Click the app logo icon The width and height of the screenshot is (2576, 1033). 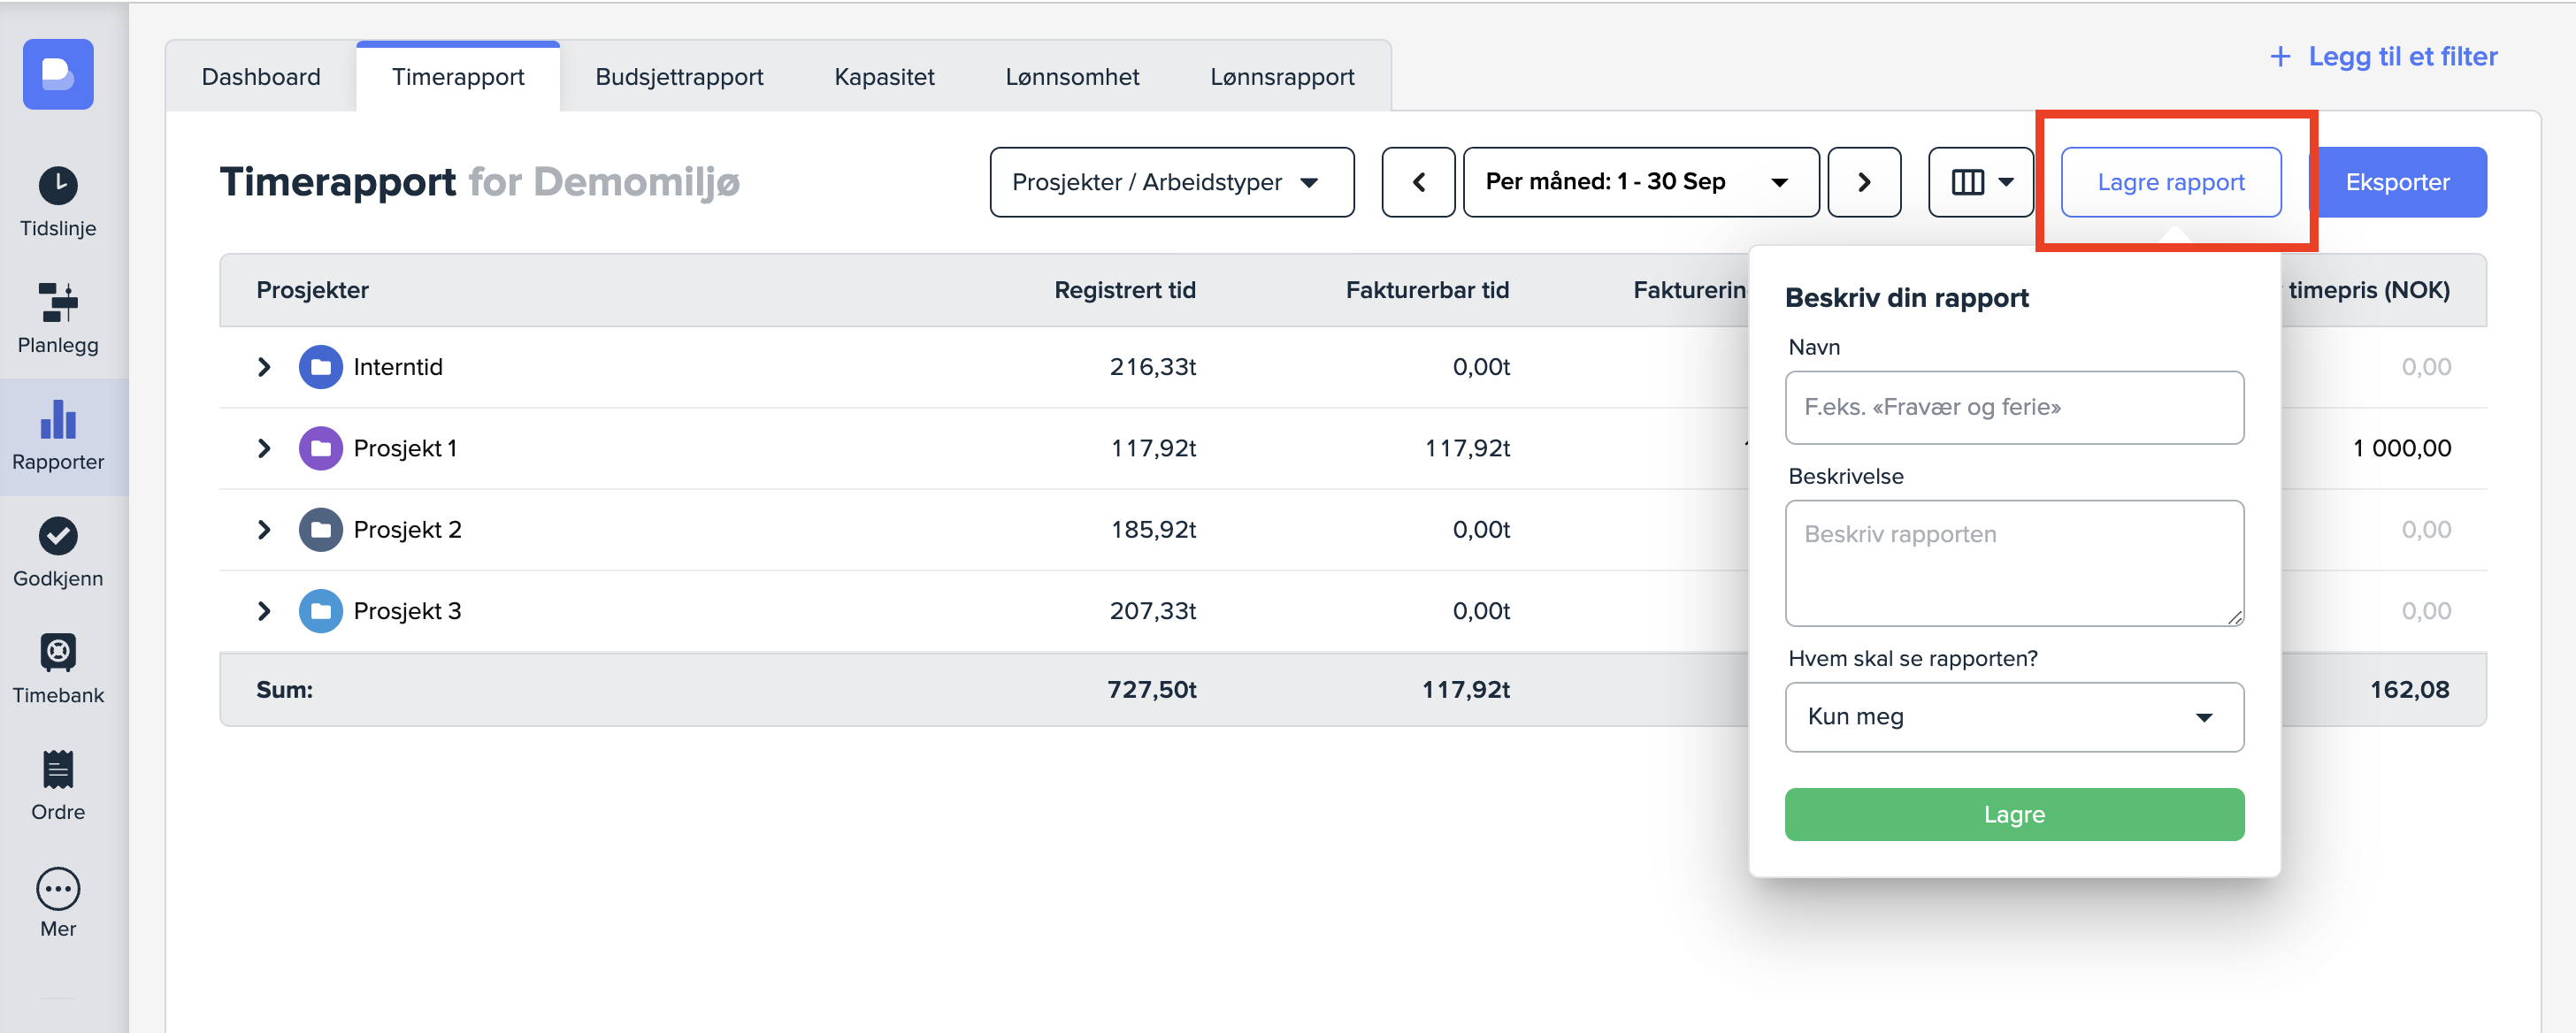pos(58,74)
